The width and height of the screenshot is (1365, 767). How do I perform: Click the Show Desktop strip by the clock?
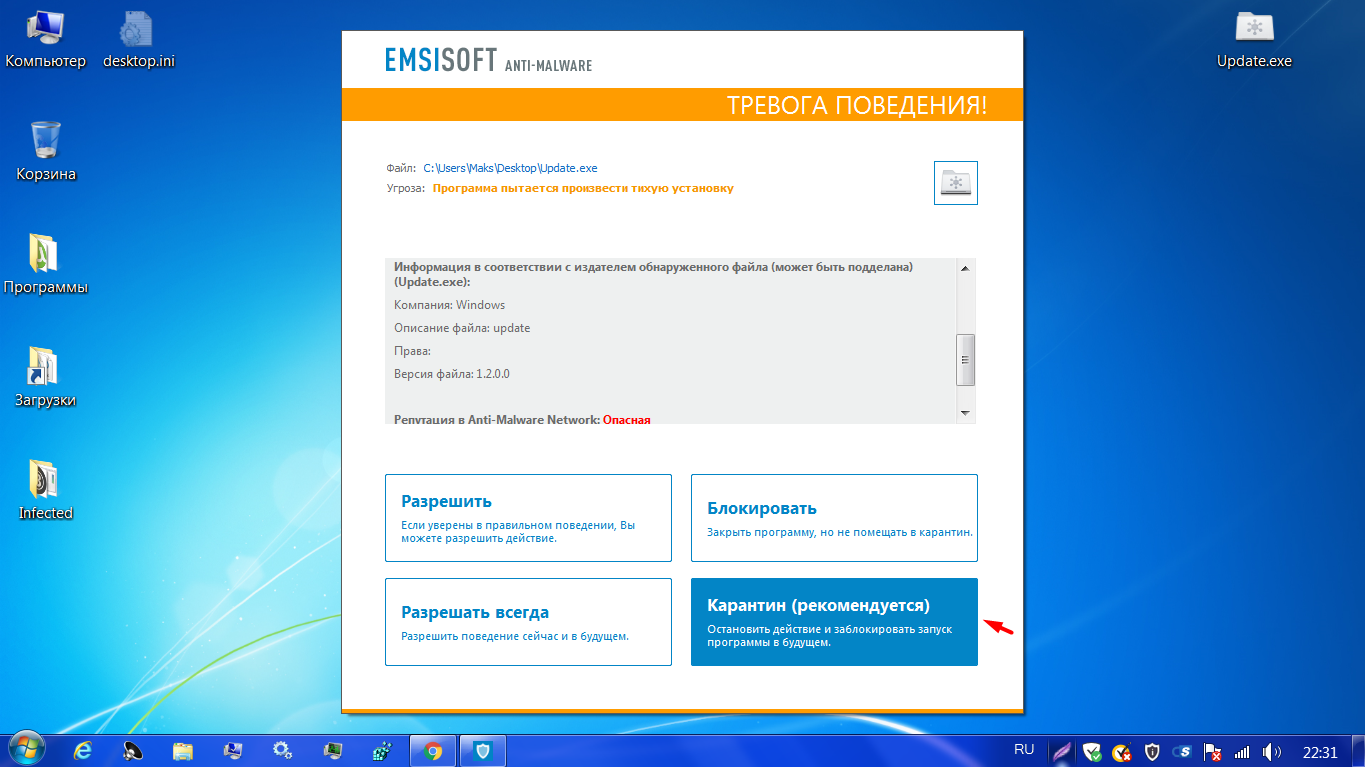point(1358,750)
